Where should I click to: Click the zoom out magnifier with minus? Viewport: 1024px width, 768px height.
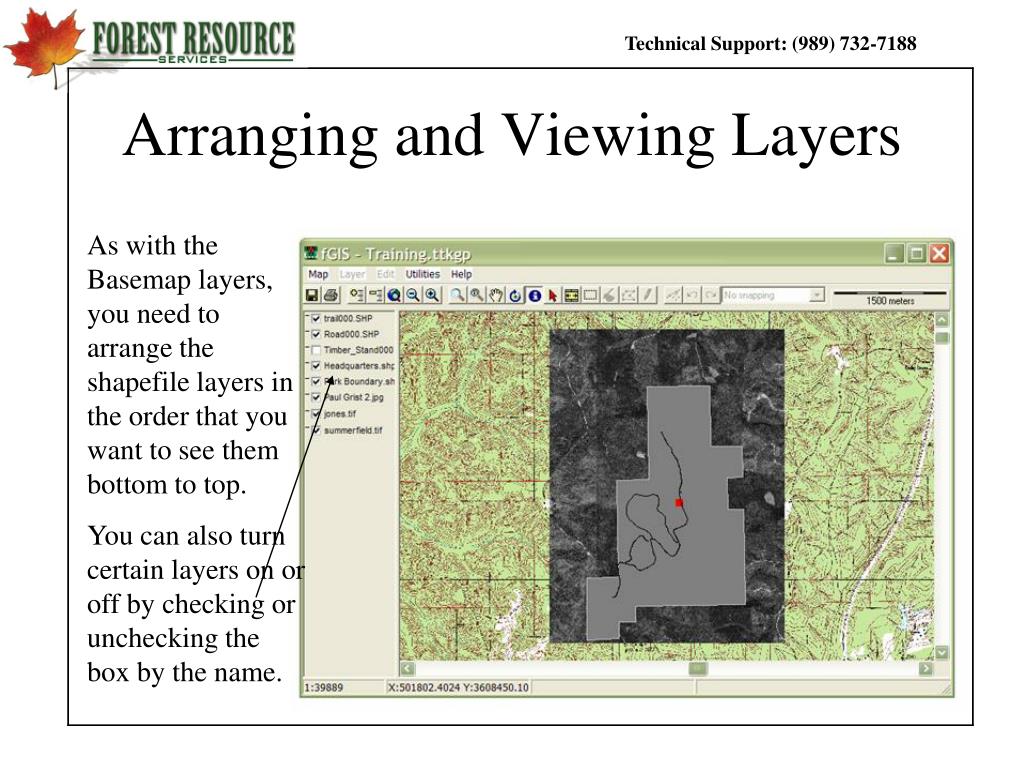pyautogui.click(x=413, y=295)
